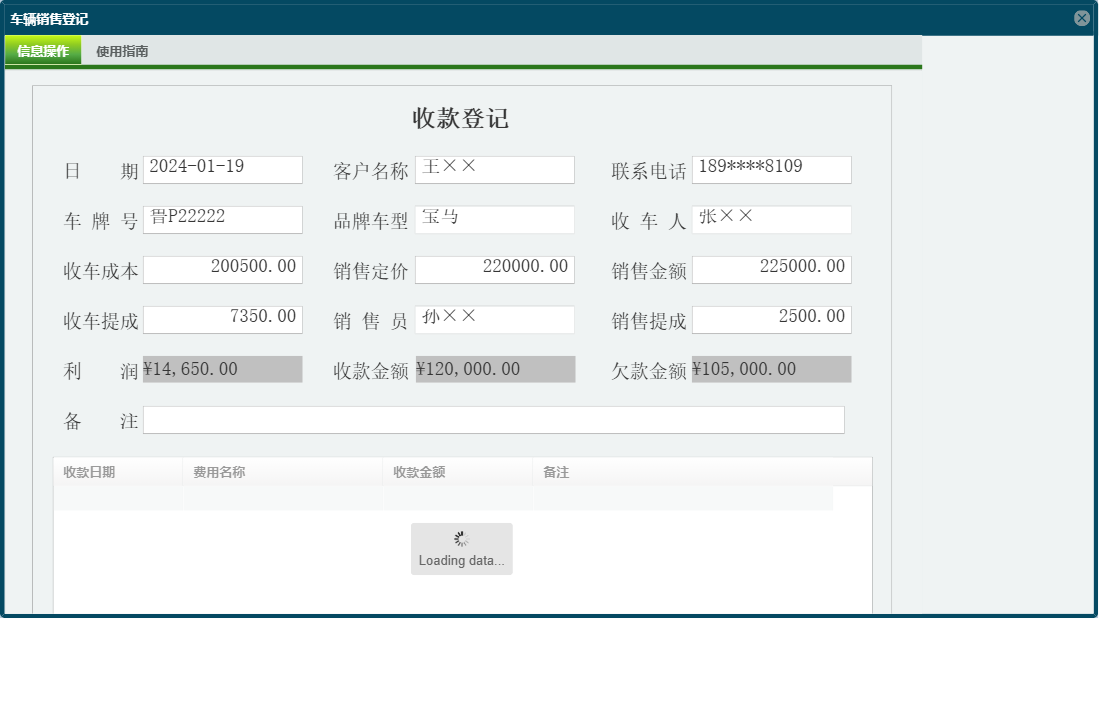The height and width of the screenshot is (717, 1099).
Task: Click the 费用名称 column header
Action: coord(217,471)
